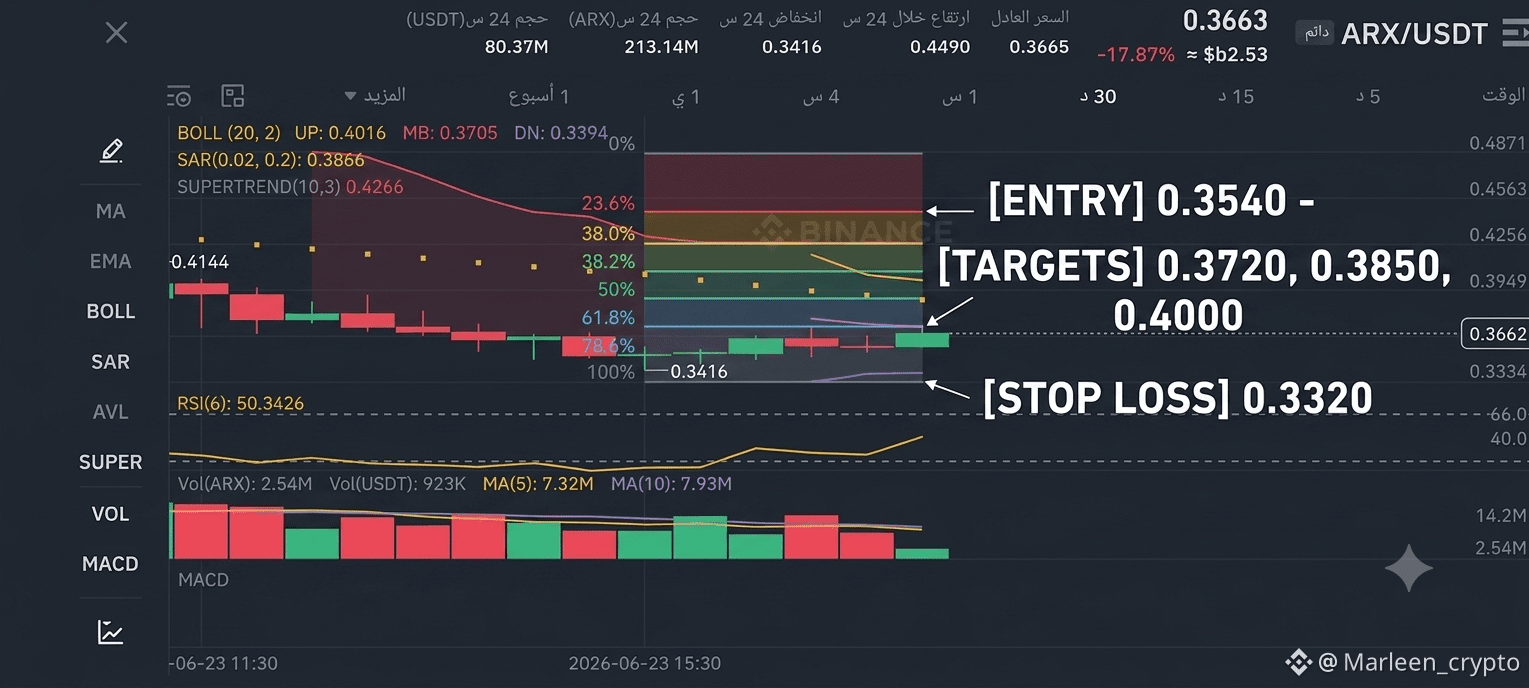Viewport: 1529px width, 688px height.
Task: Click the Vol(ARX): 2.54M label
Action: (245, 484)
